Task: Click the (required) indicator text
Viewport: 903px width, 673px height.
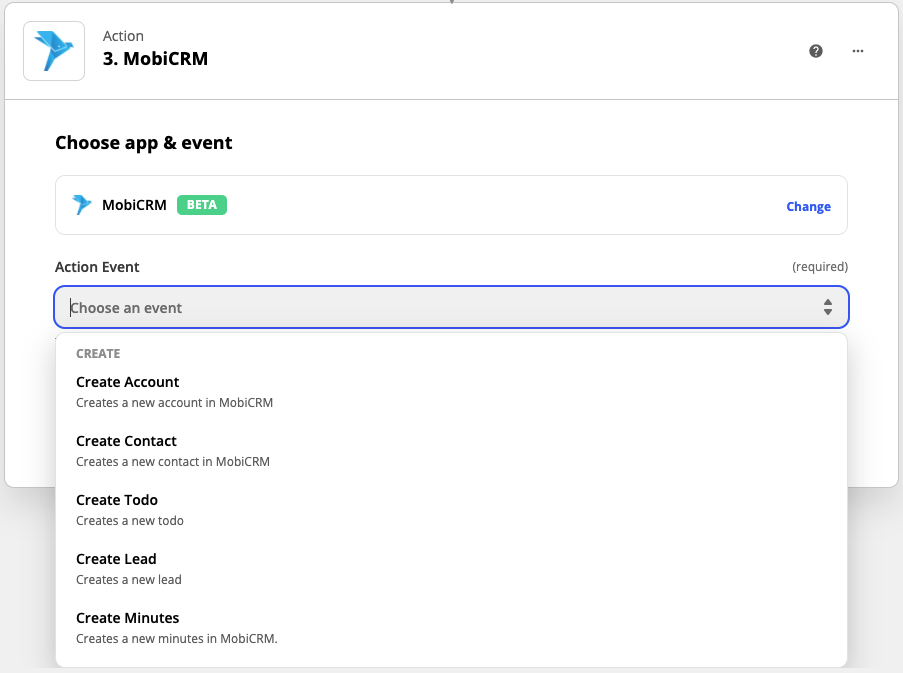Action: coord(819,267)
